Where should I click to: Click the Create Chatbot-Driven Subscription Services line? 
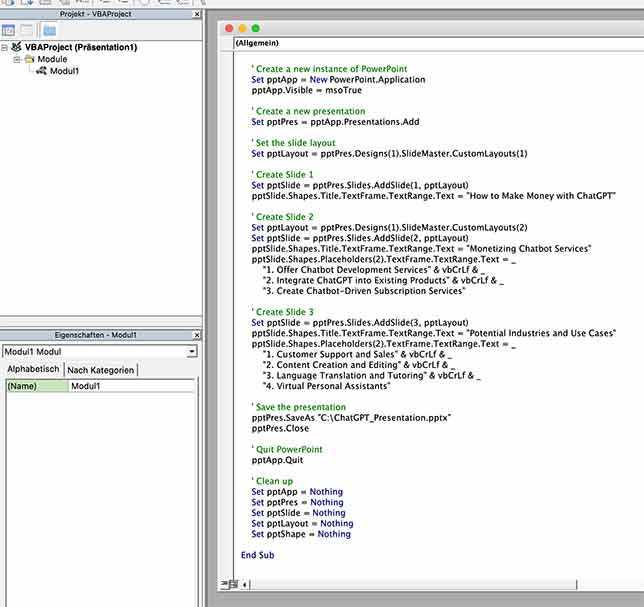[364, 291]
